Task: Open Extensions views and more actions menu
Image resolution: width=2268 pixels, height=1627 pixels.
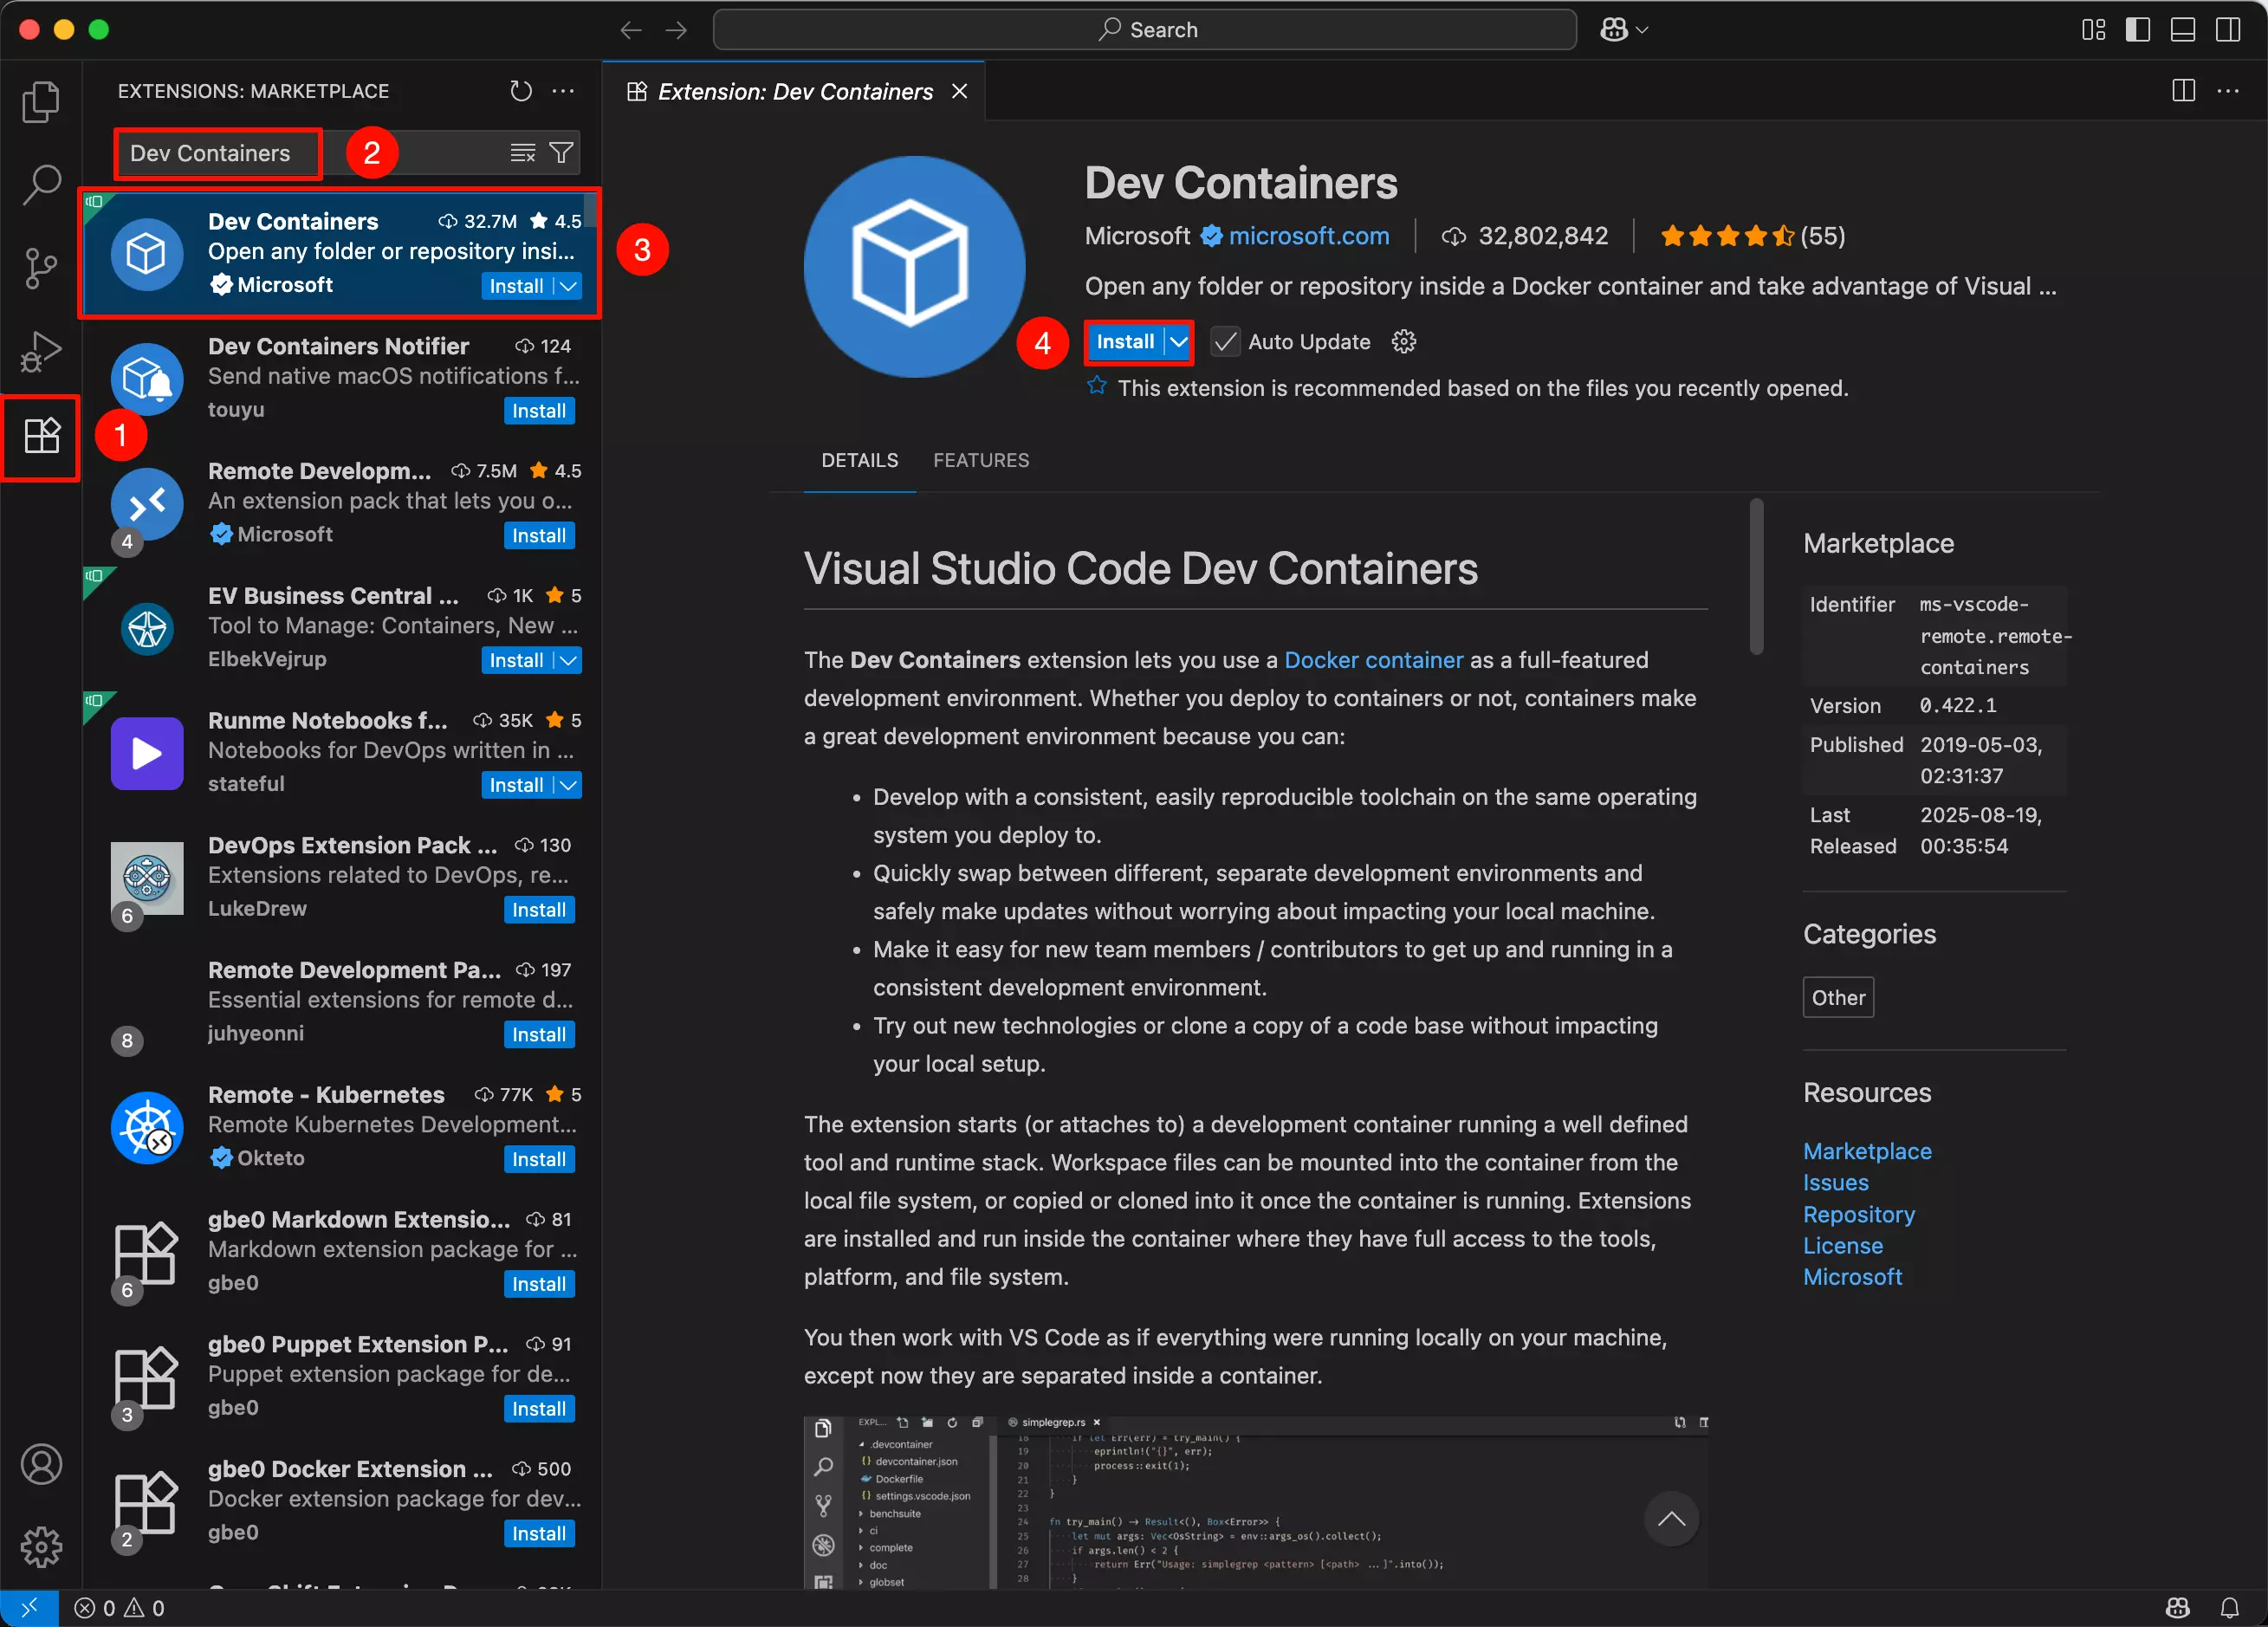Action: 564,91
